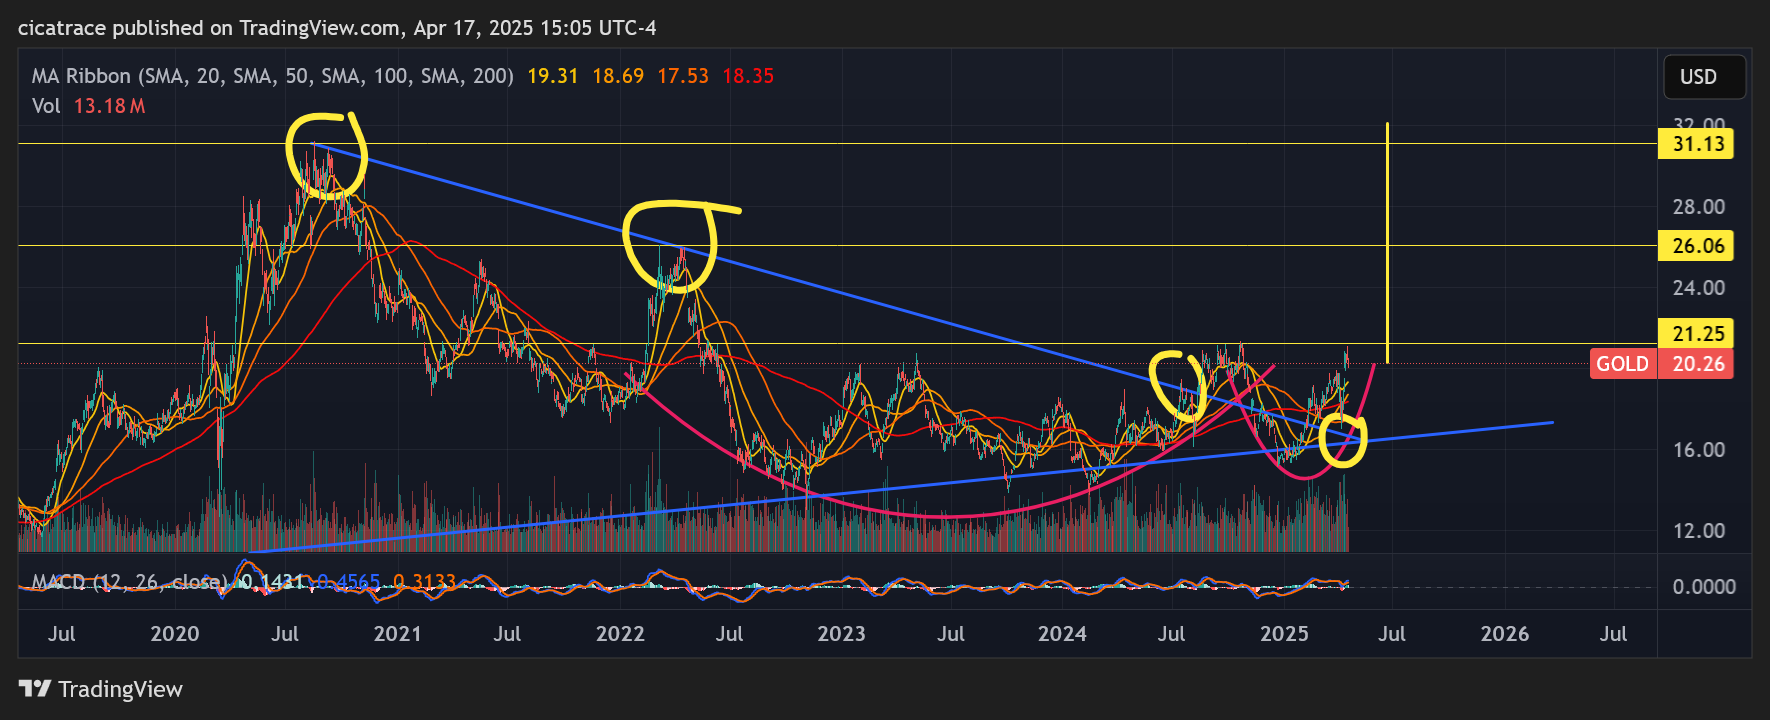Click the SMA 100 value 17.53
Viewport: 1770px width, 720px height.
tap(683, 76)
